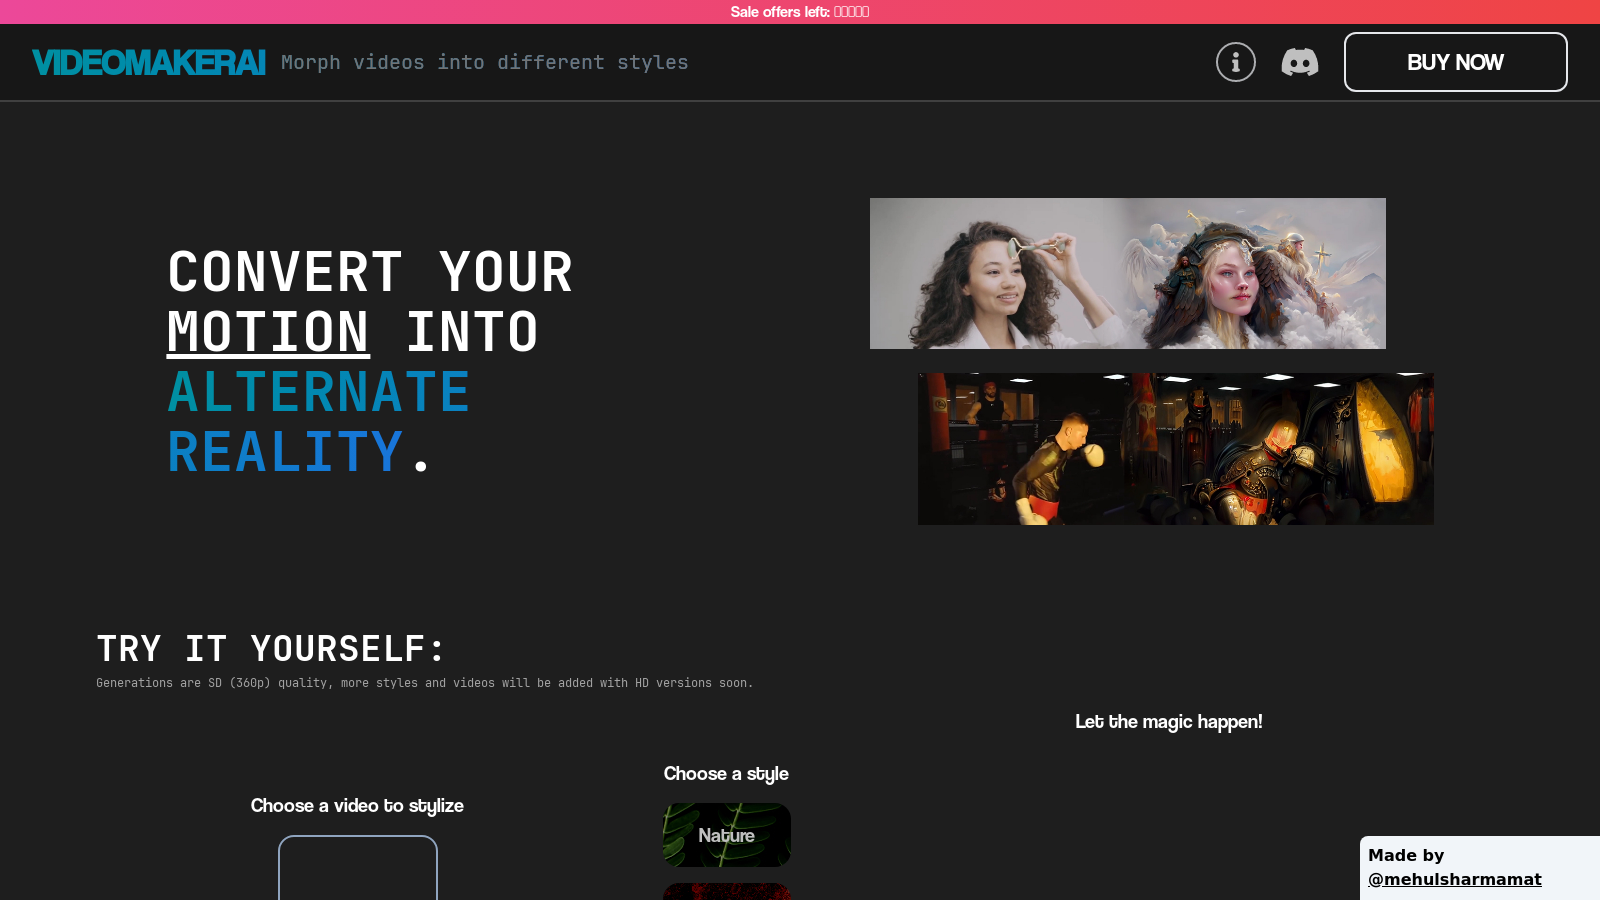The height and width of the screenshot is (900, 1600).
Task: Click the 'Choose a style' label
Action: click(x=726, y=773)
